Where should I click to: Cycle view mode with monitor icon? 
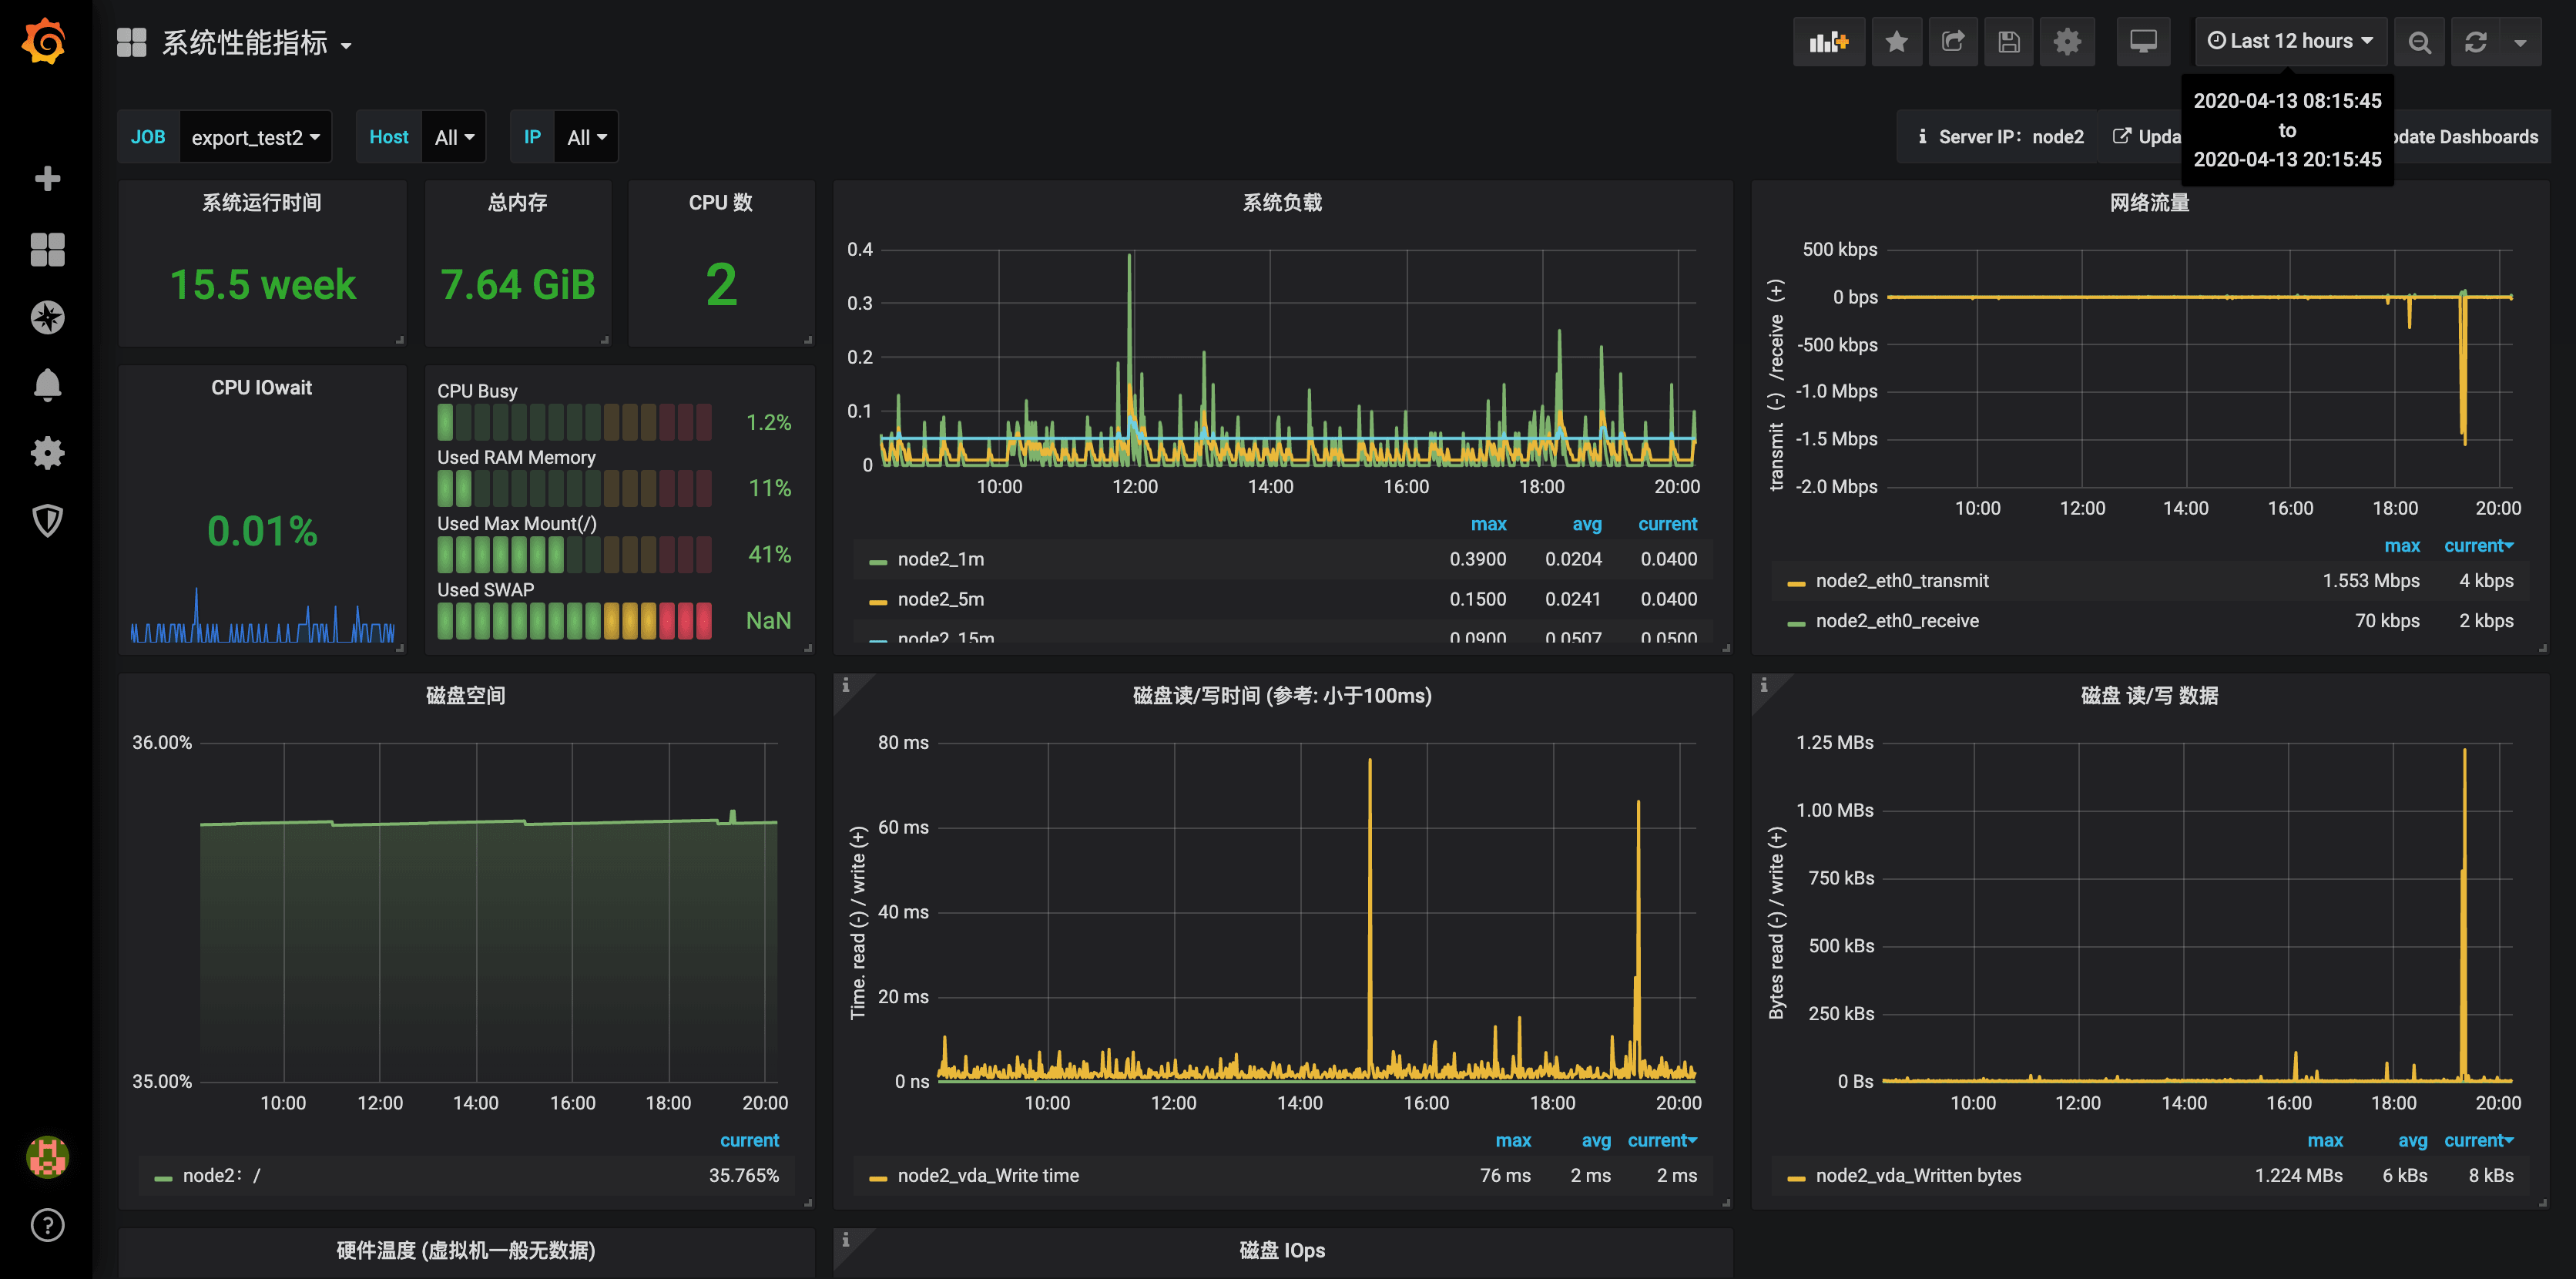[2143, 42]
